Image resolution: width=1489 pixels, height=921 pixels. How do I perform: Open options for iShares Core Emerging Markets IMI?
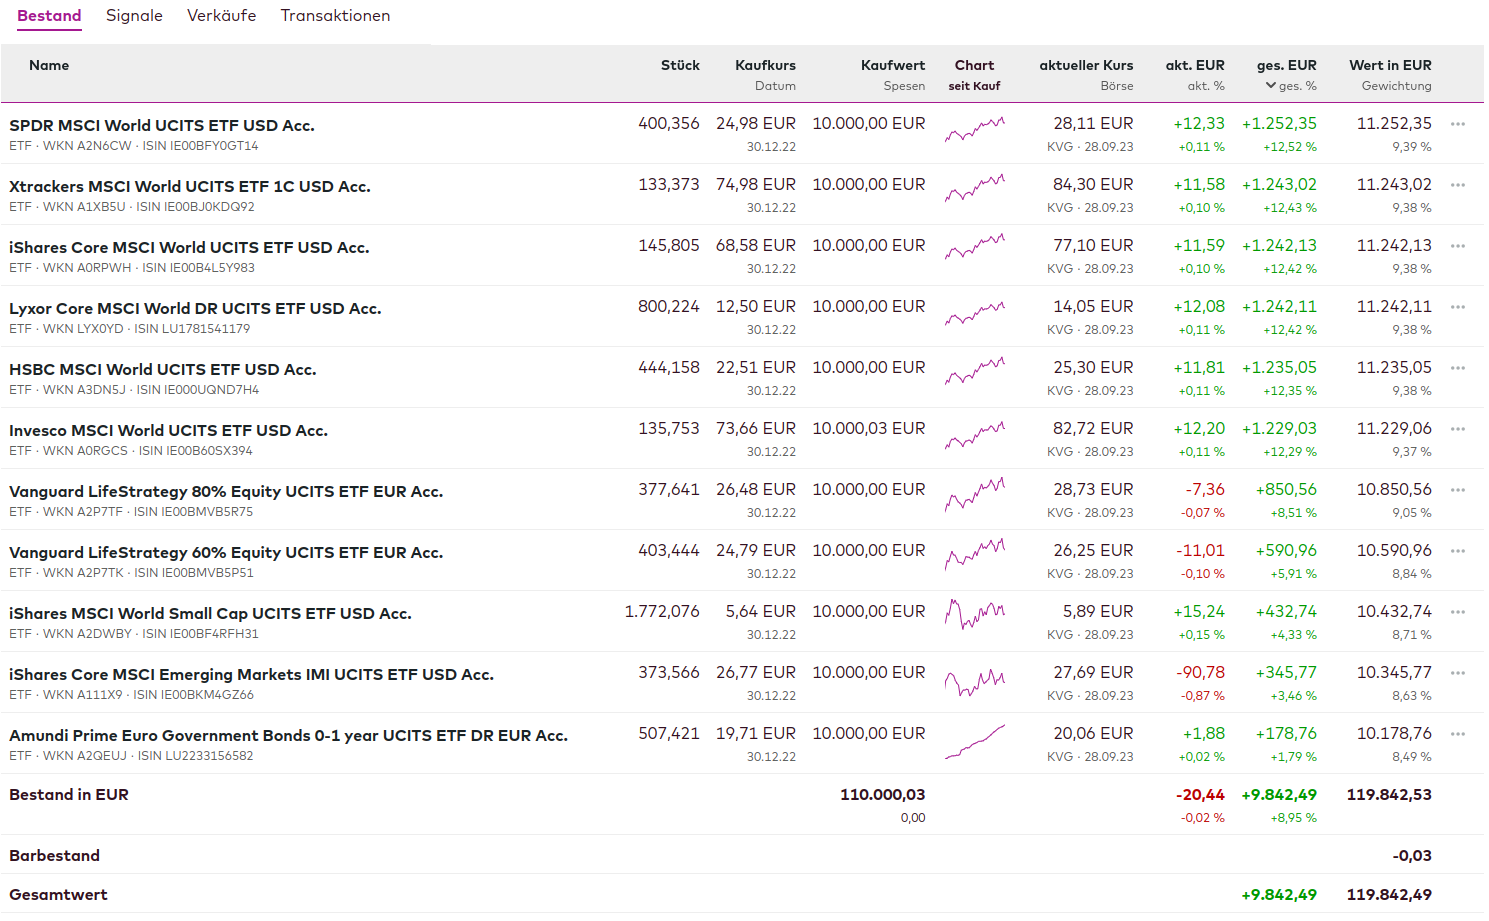pyautogui.click(x=1457, y=674)
